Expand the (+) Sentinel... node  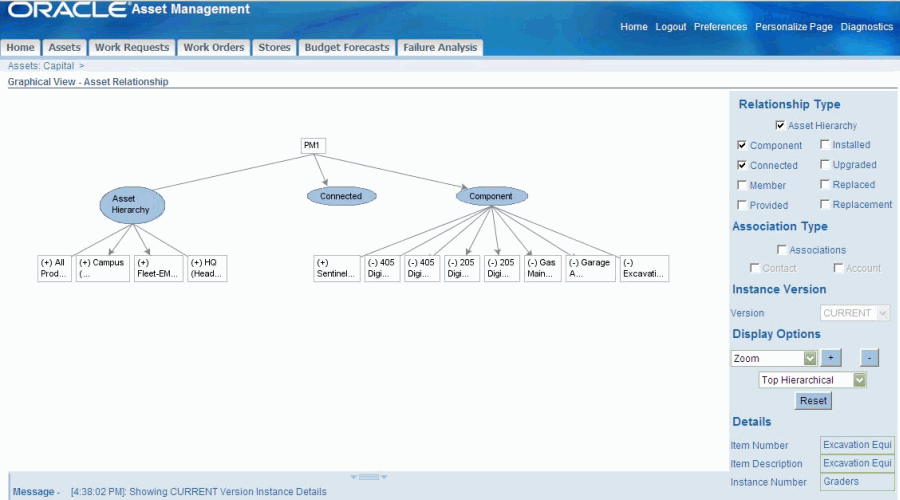pyautogui.click(x=337, y=268)
